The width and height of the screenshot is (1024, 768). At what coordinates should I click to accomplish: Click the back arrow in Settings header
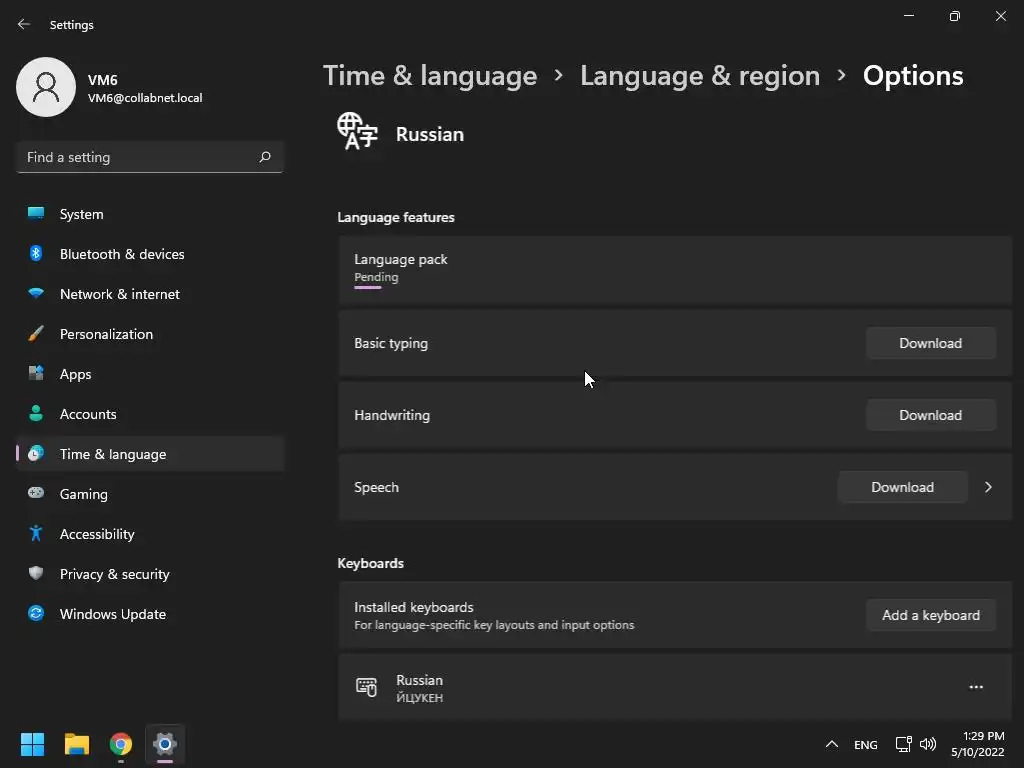[x=24, y=24]
